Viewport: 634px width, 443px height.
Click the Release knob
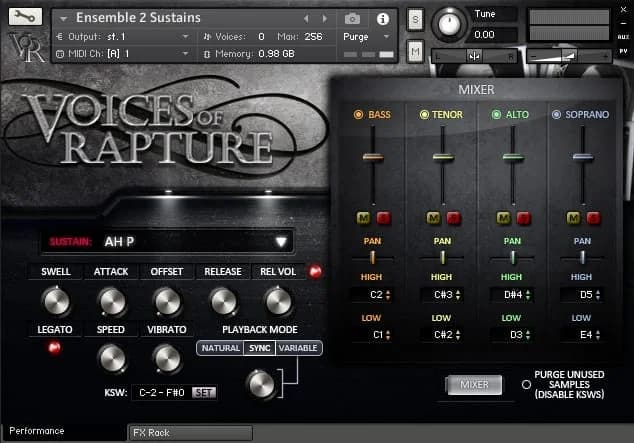(223, 301)
